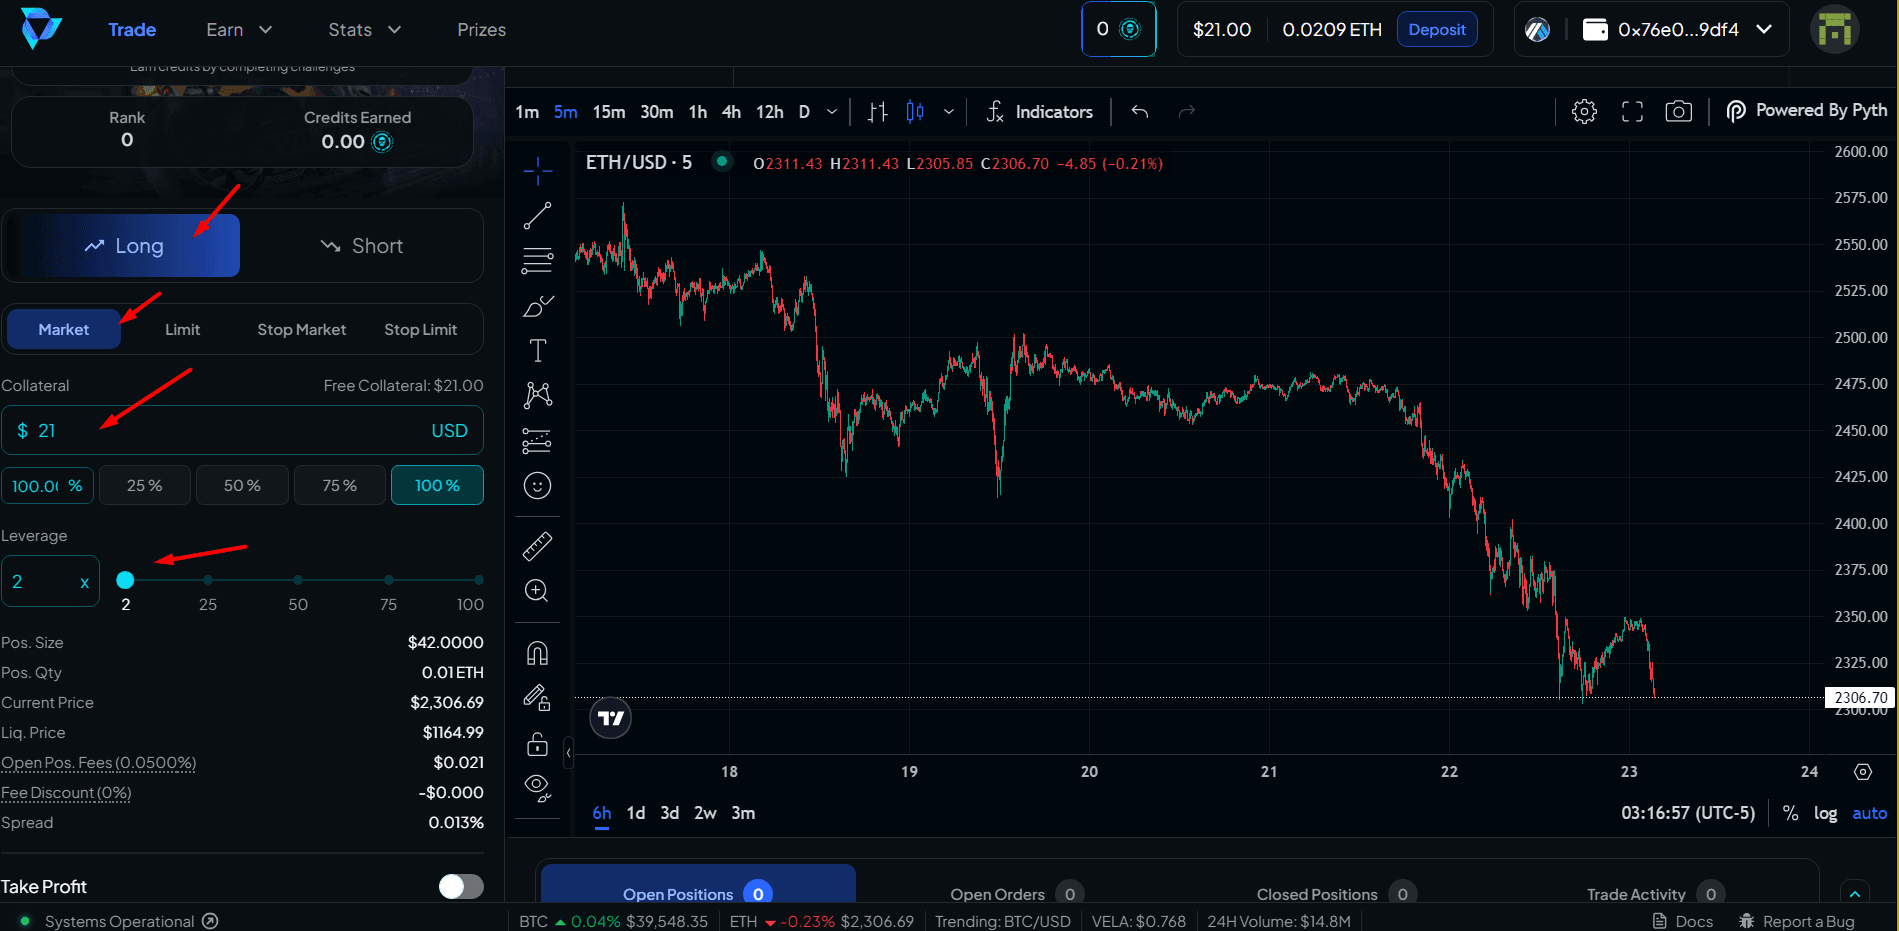Open the chart timezone menu
The height and width of the screenshot is (931, 1899).
click(1688, 813)
